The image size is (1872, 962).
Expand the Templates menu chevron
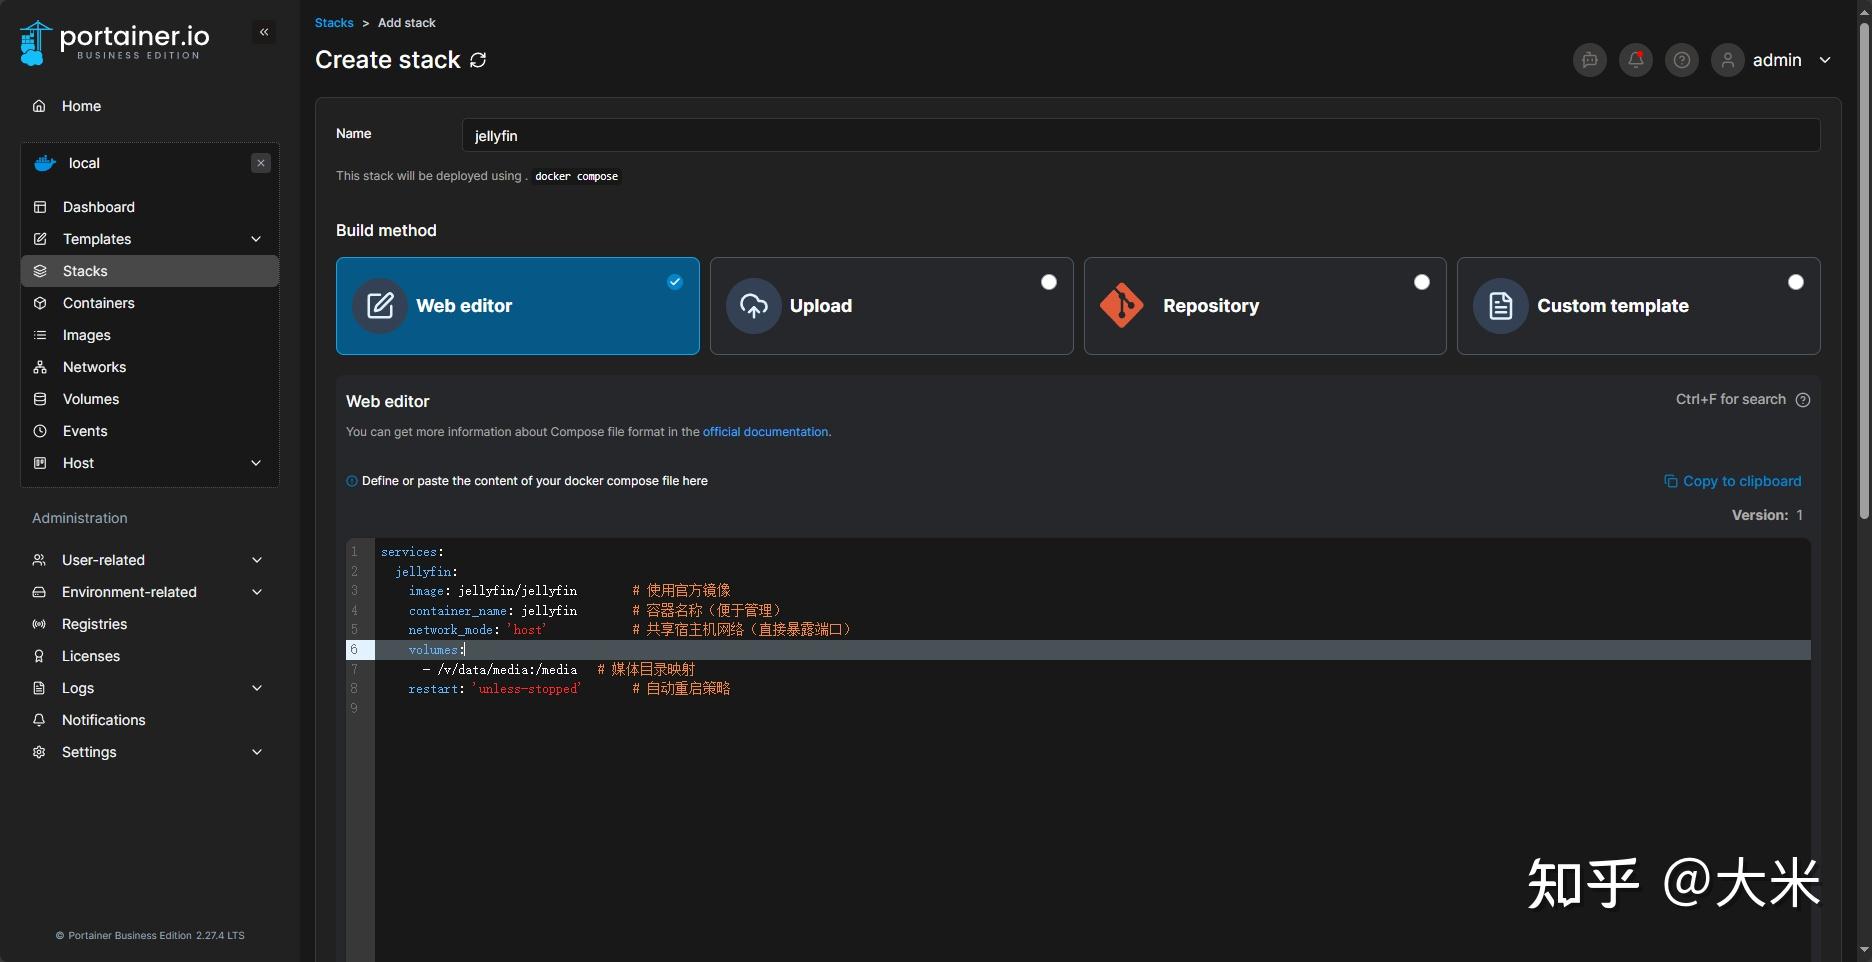click(256, 239)
